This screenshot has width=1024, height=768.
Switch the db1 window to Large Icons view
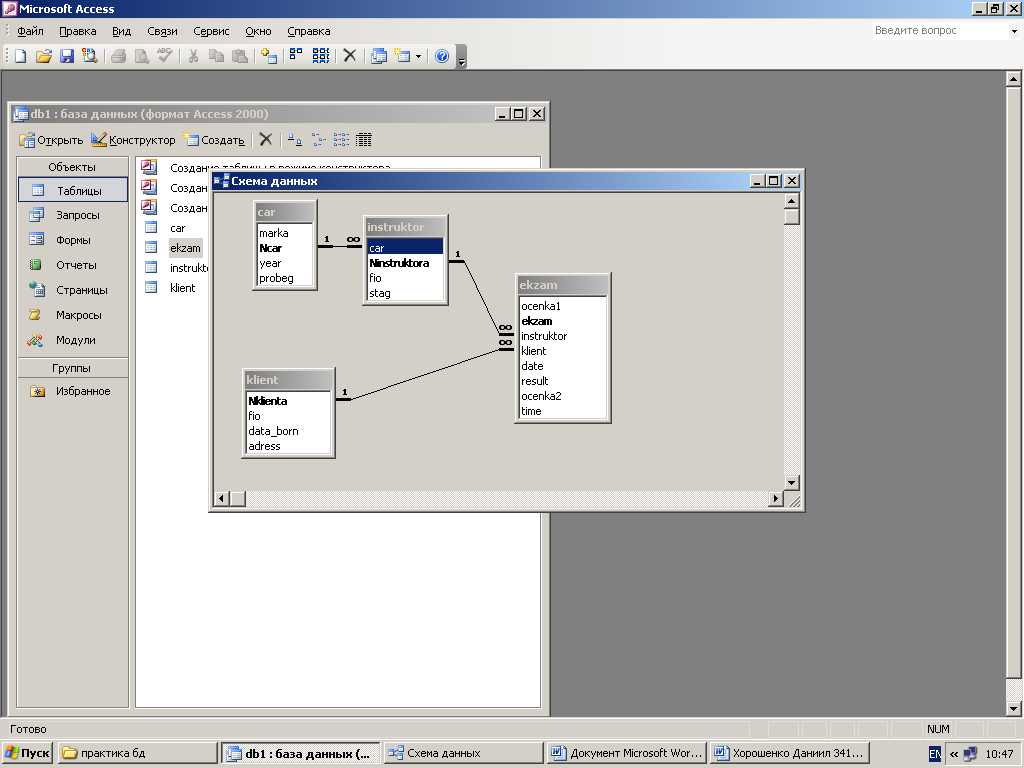295,140
